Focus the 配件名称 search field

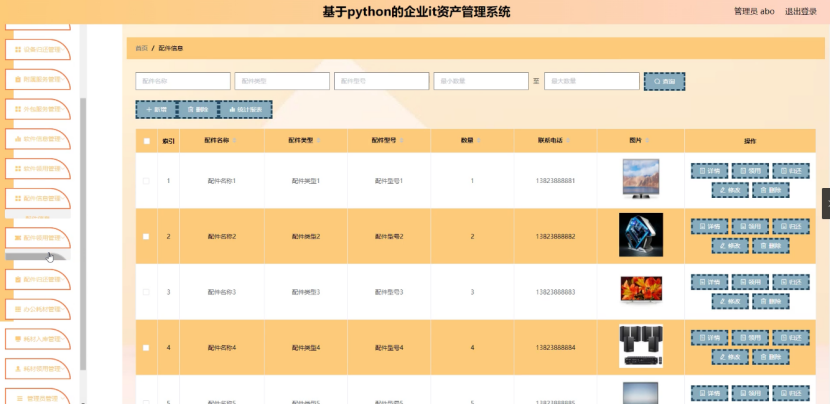(183, 81)
